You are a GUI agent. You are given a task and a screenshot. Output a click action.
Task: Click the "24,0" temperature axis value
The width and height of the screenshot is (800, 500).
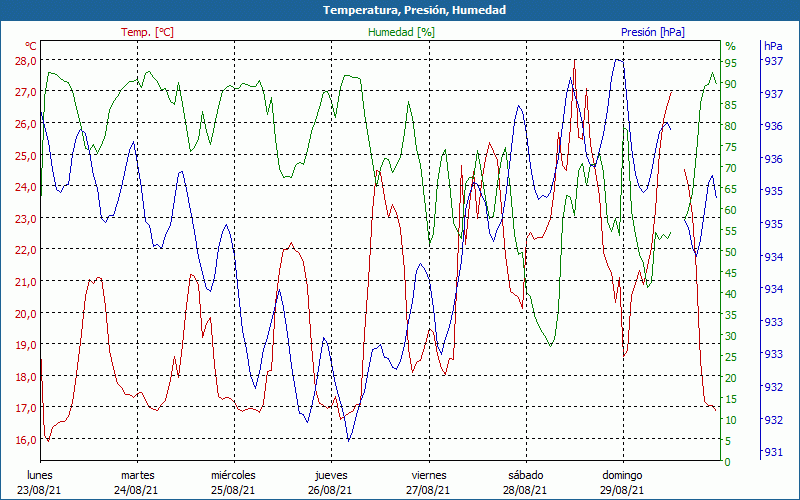coord(27,187)
